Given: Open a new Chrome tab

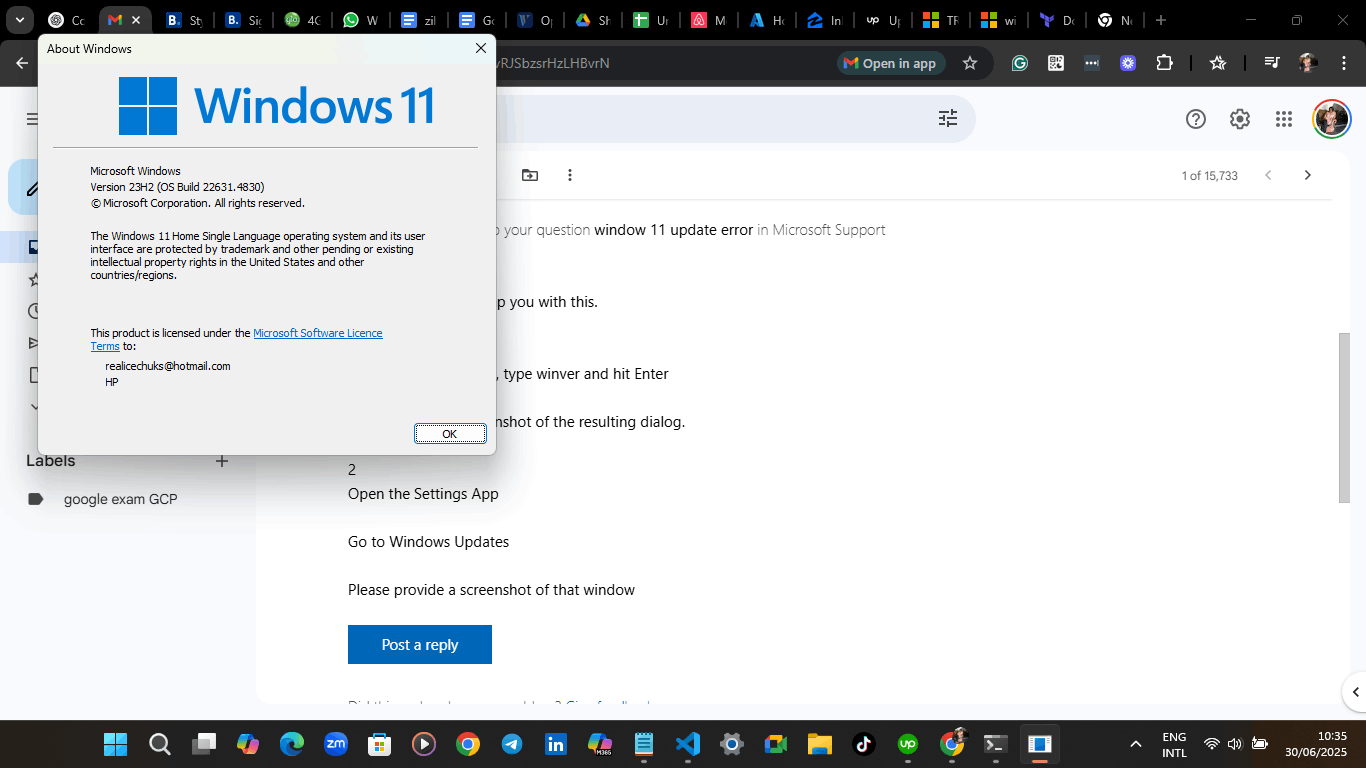Looking at the screenshot, I should pyautogui.click(x=1160, y=20).
